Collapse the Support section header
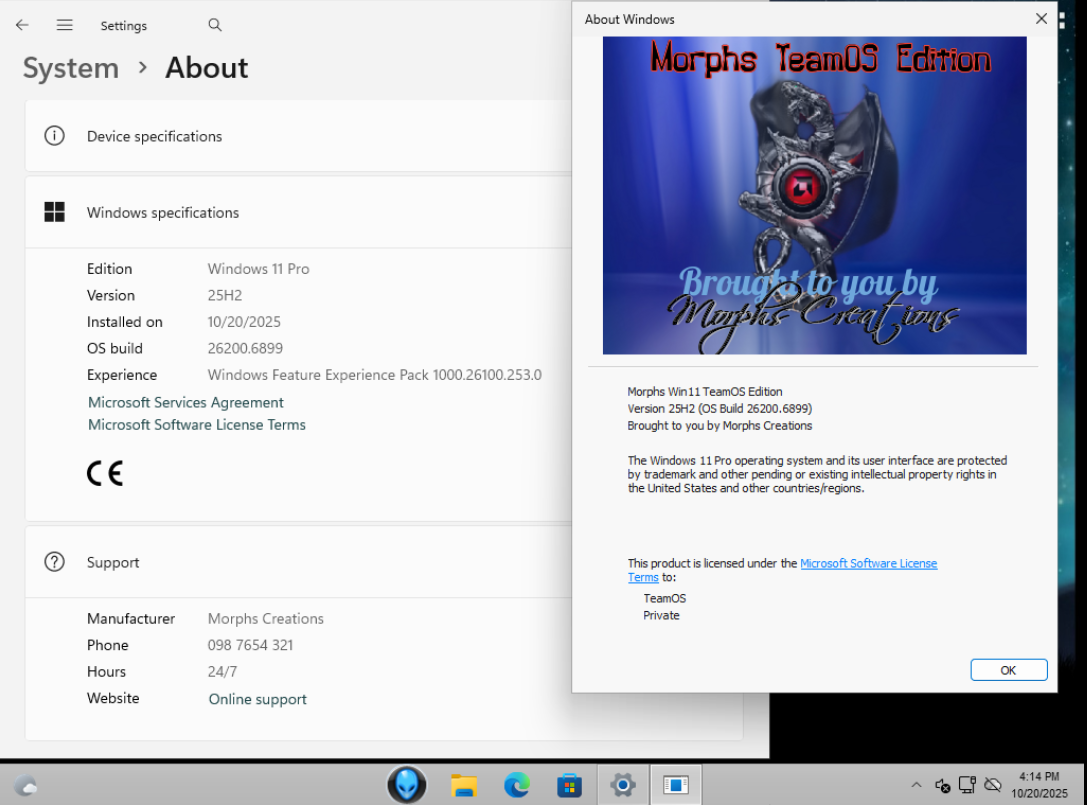Viewport: 1087px width, 805px height. [300, 562]
